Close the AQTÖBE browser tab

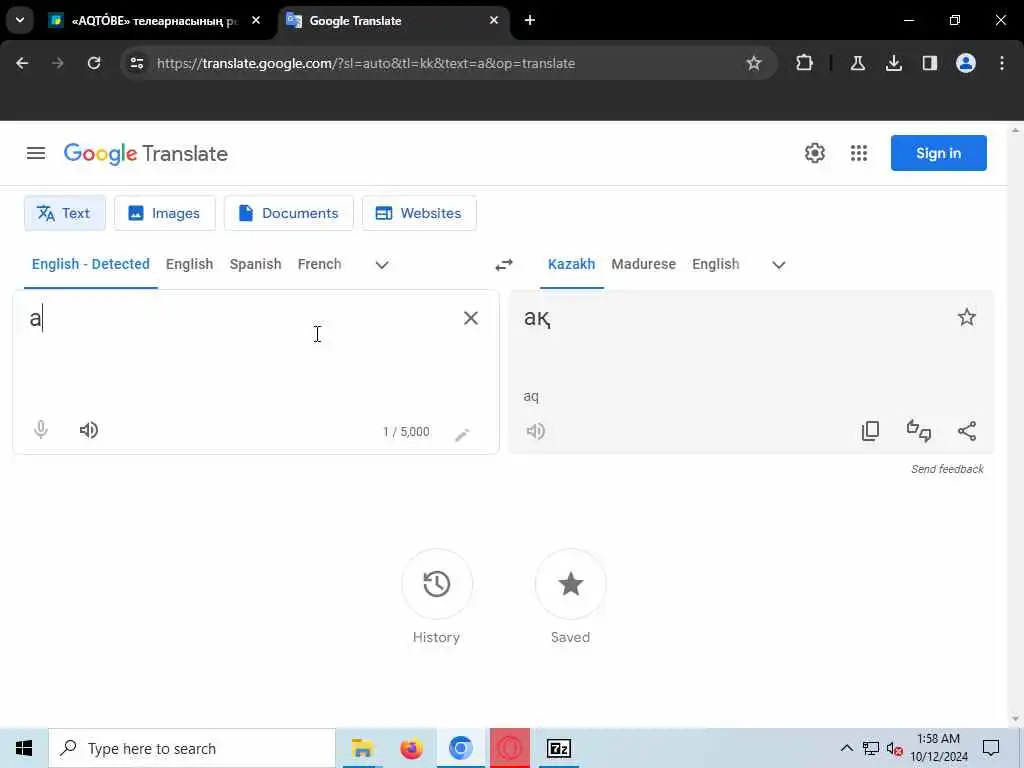[x=256, y=20]
